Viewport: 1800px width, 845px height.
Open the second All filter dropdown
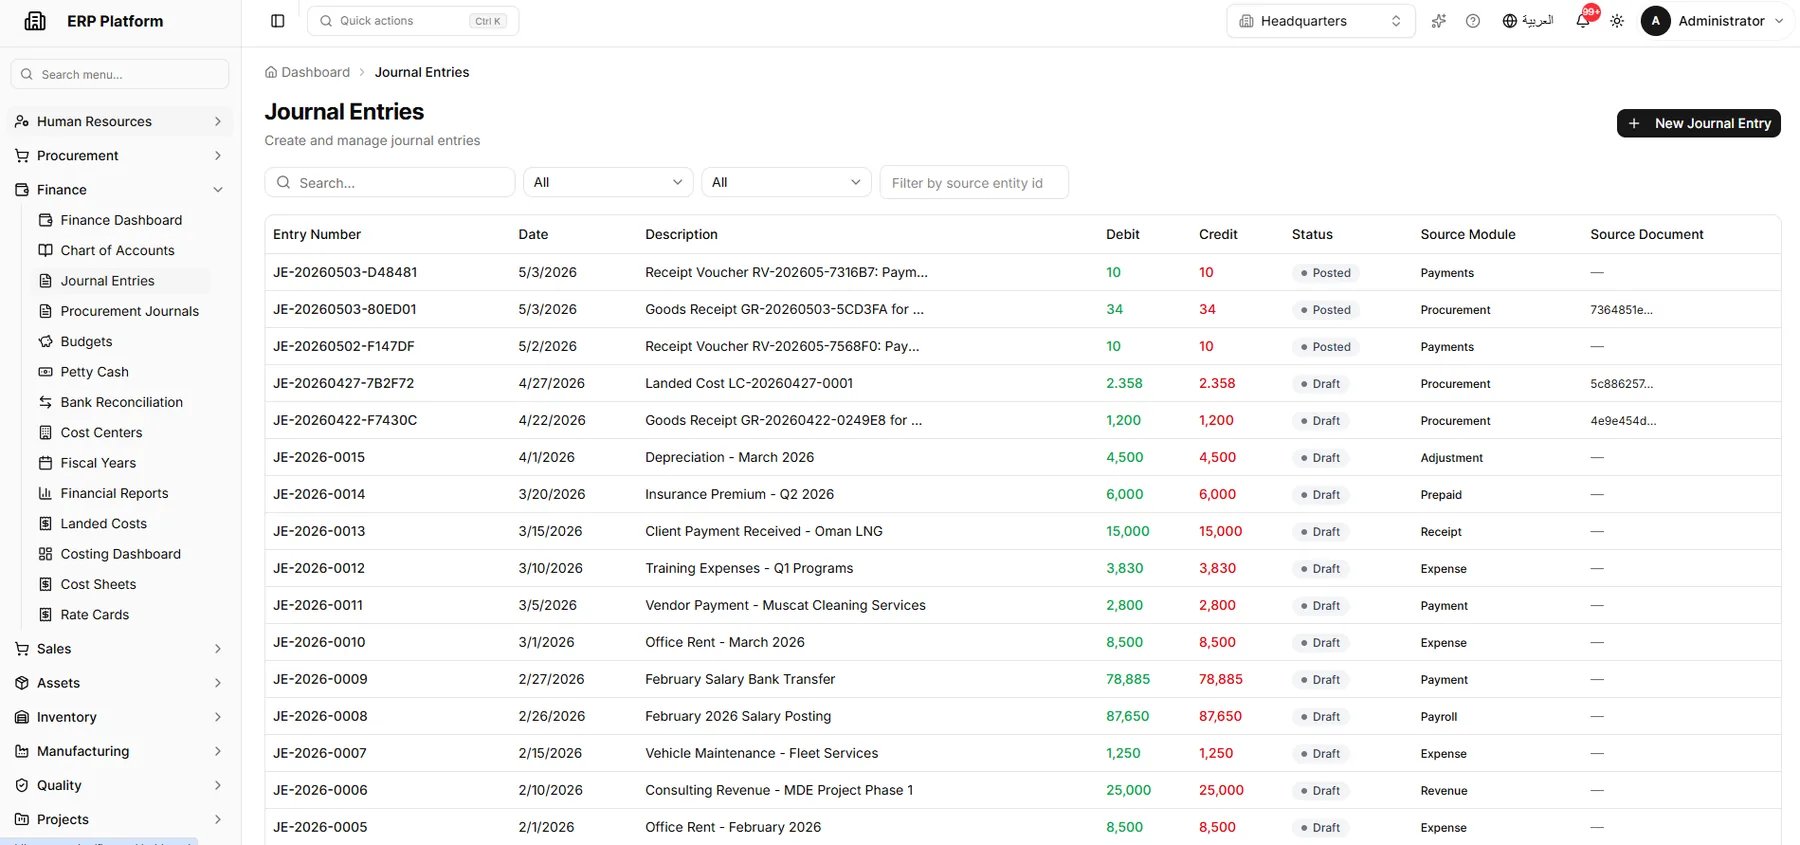[786, 182]
